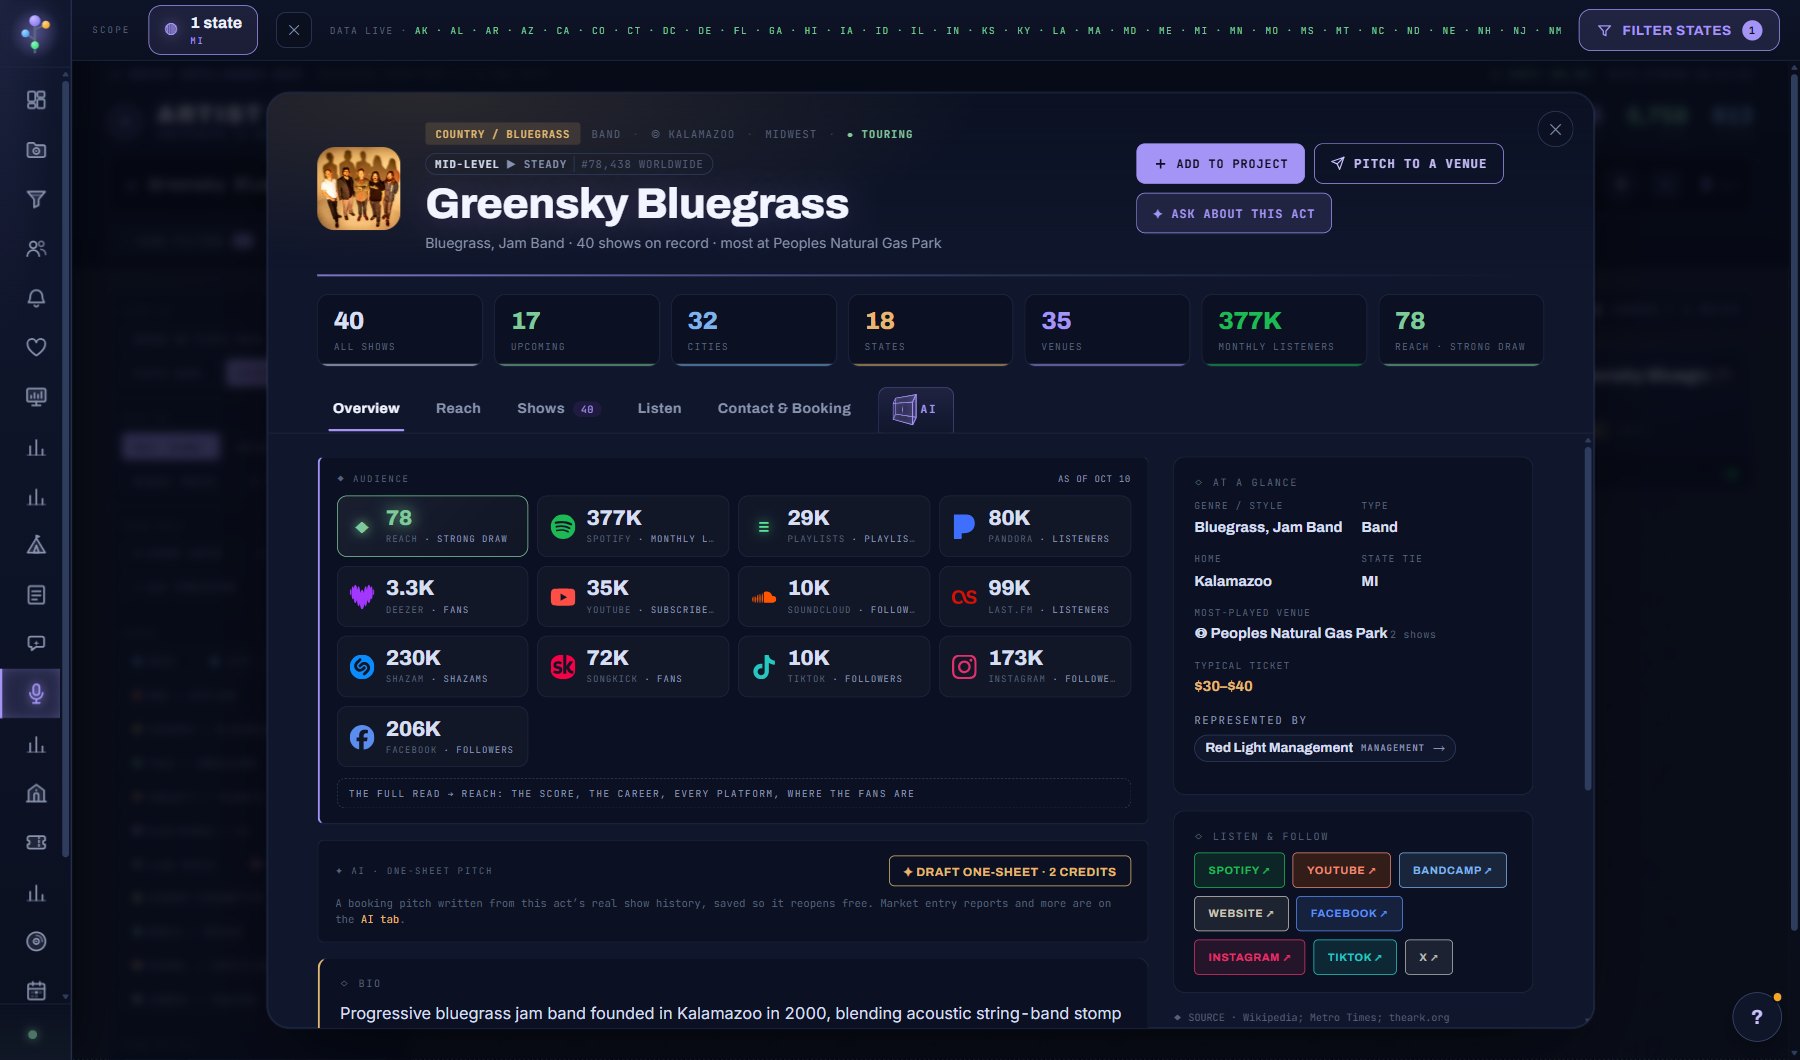
Task: Switch to the Shows tab
Action: pyautogui.click(x=557, y=408)
